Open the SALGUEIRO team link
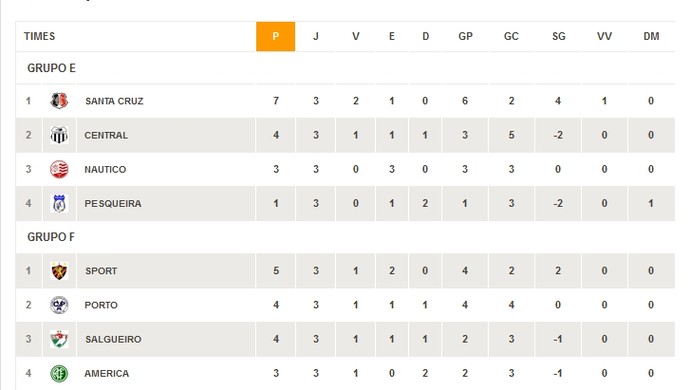690x390 pixels. [x=114, y=339]
